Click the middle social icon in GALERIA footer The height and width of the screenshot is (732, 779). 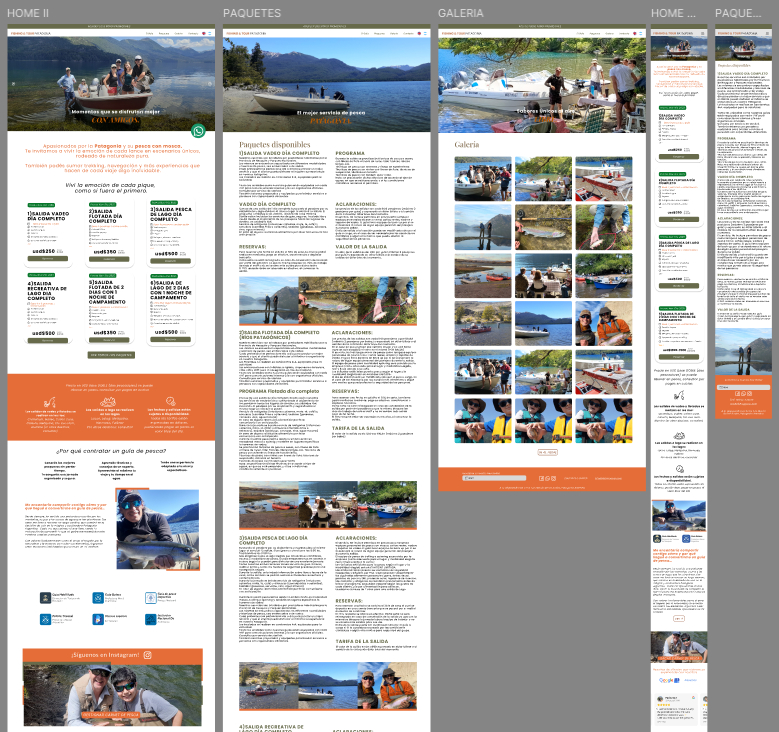547,478
